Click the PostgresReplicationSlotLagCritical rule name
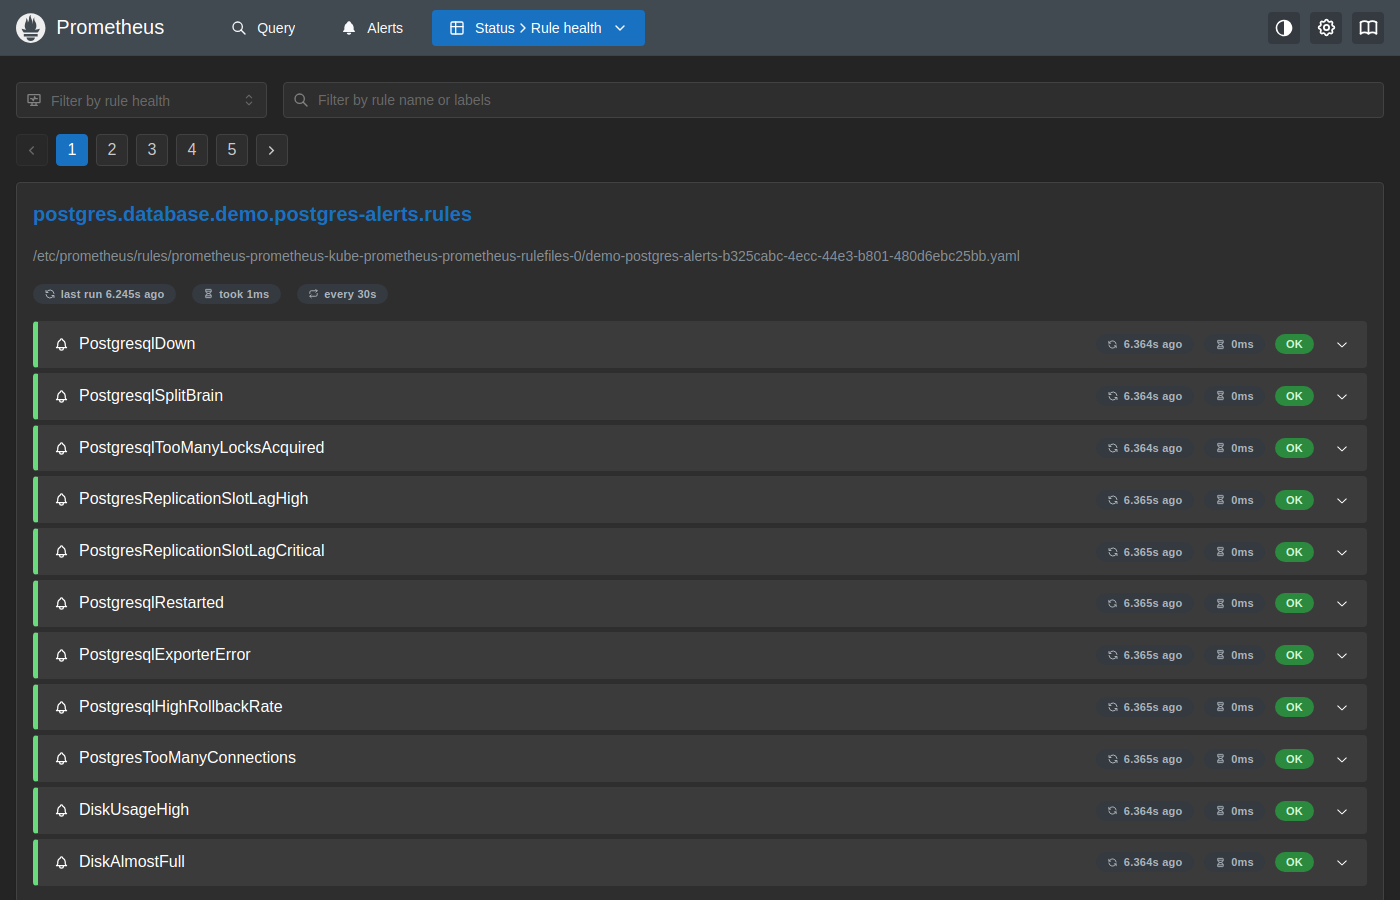The height and width of the screenshot is (900, 1400). coord(202,551)
